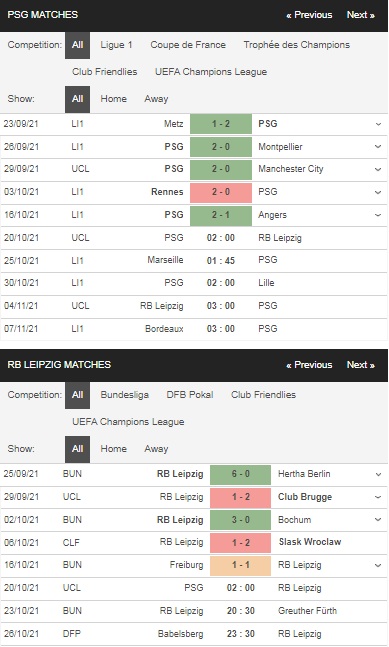Screen dimensions: 389x647
Task: Click the chevron beside Angers match
Action: pyautogui.click(x=378, y=215)
